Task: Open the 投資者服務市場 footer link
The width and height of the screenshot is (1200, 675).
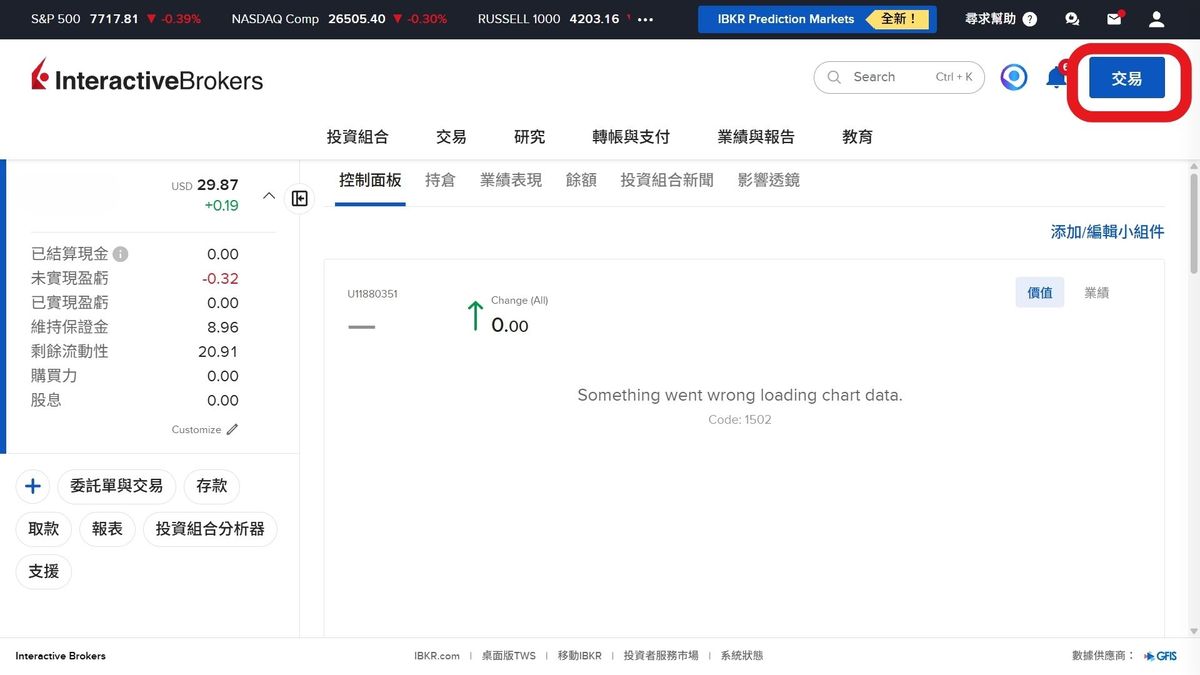Action: point(661,656)
